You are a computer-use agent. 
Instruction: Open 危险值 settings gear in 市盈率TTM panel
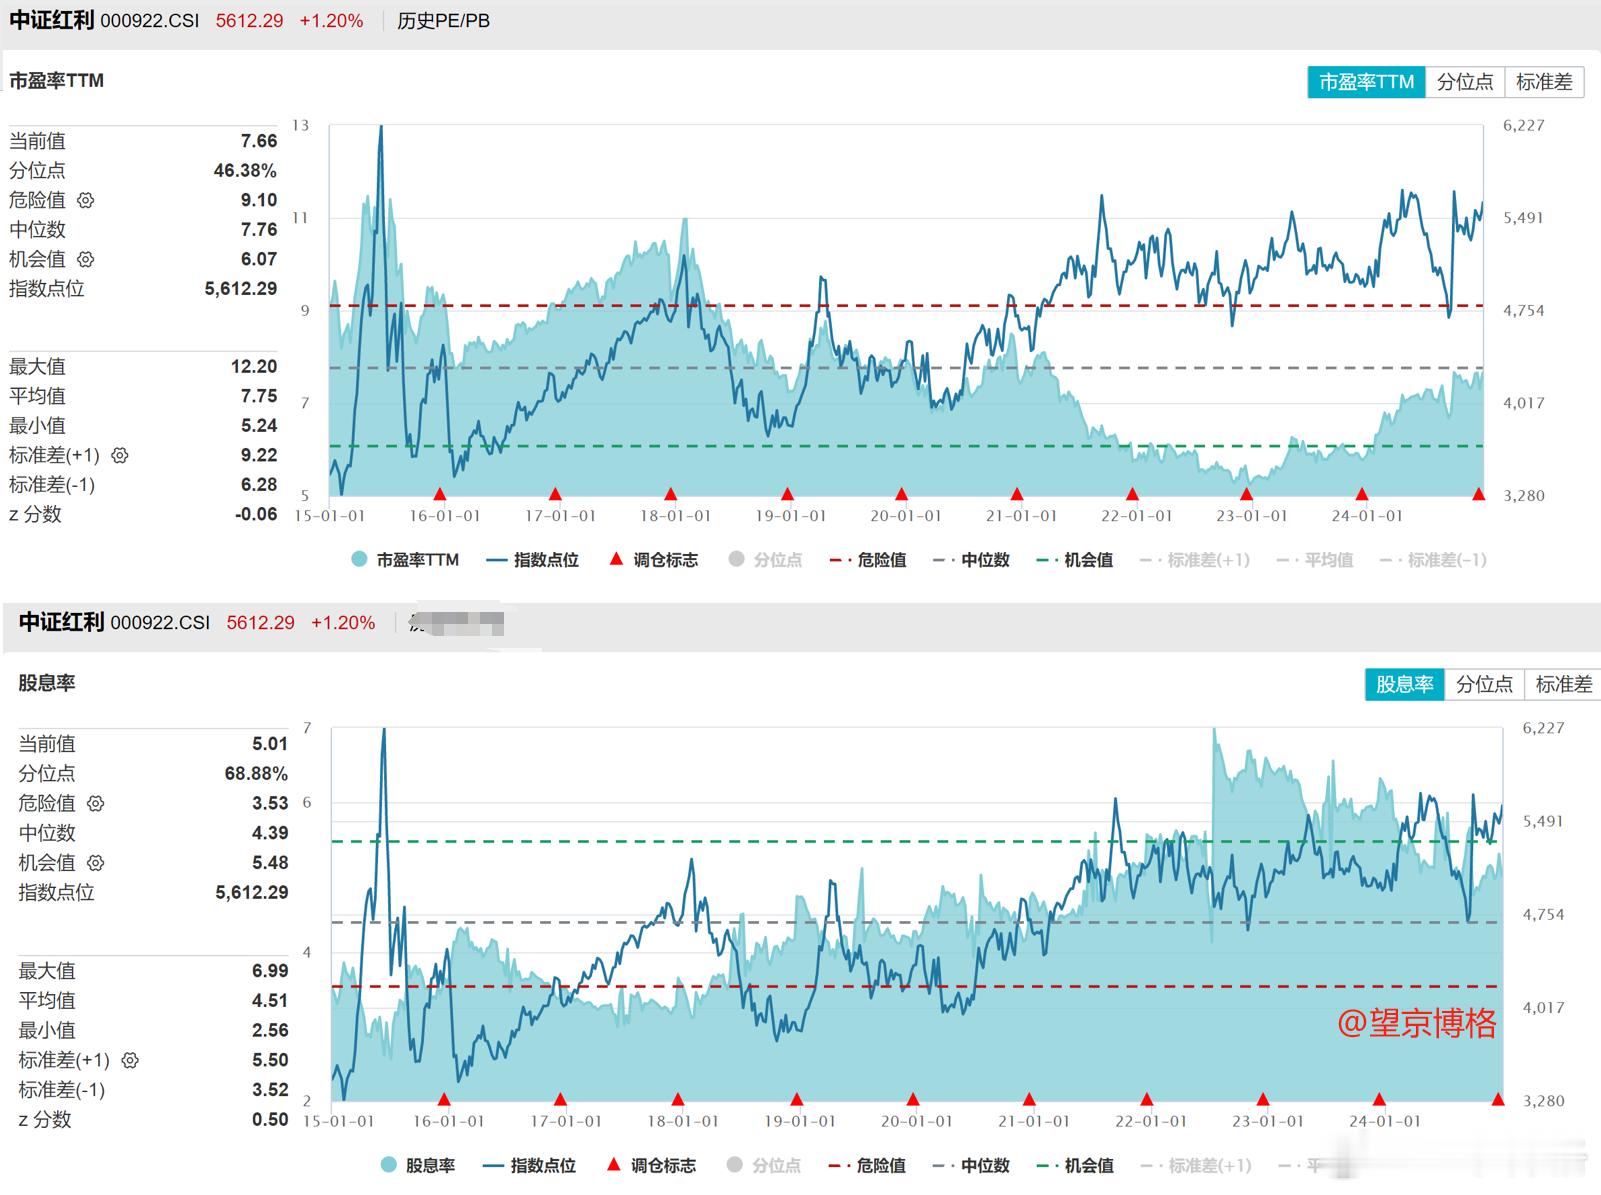tap(86, 200)
